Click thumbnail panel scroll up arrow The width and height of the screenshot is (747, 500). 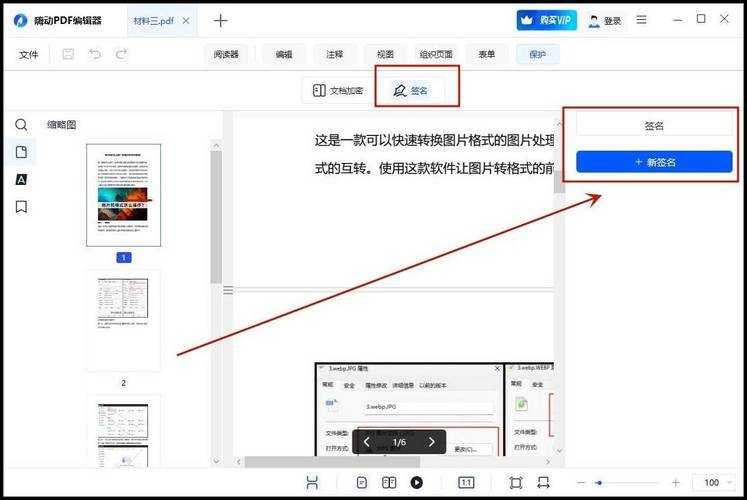pos(216,145)
